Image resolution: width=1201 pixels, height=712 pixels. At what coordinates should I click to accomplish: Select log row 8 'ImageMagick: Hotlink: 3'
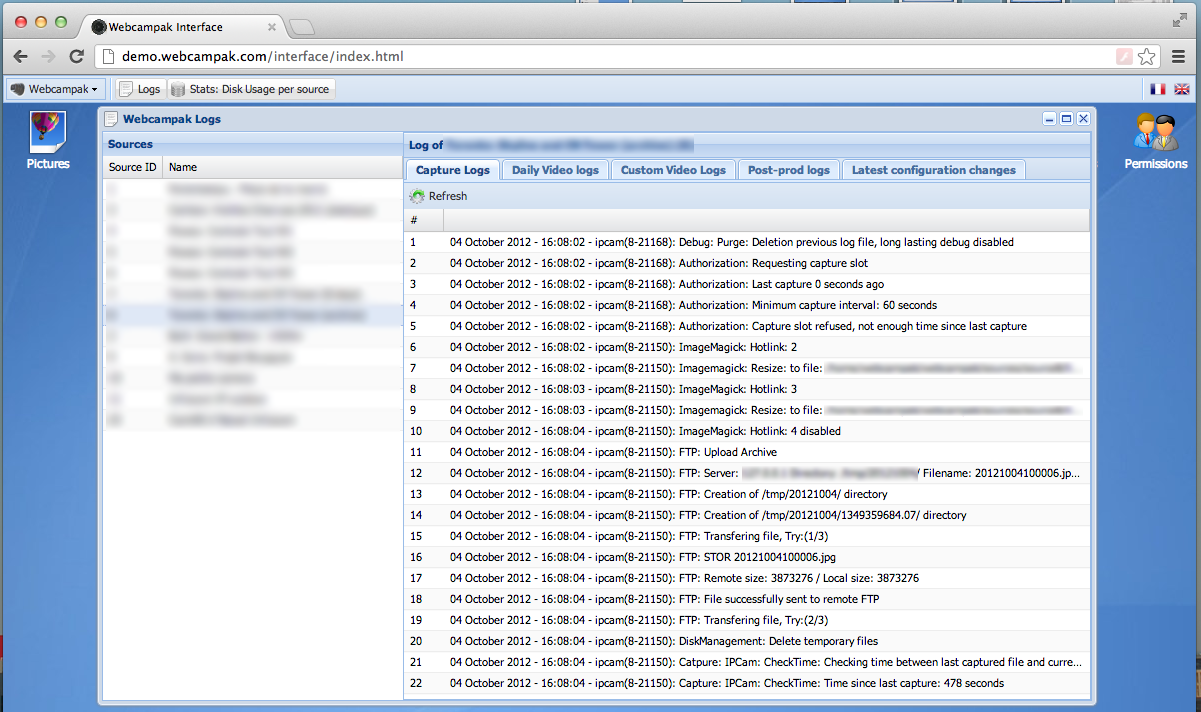coord(747,389)
